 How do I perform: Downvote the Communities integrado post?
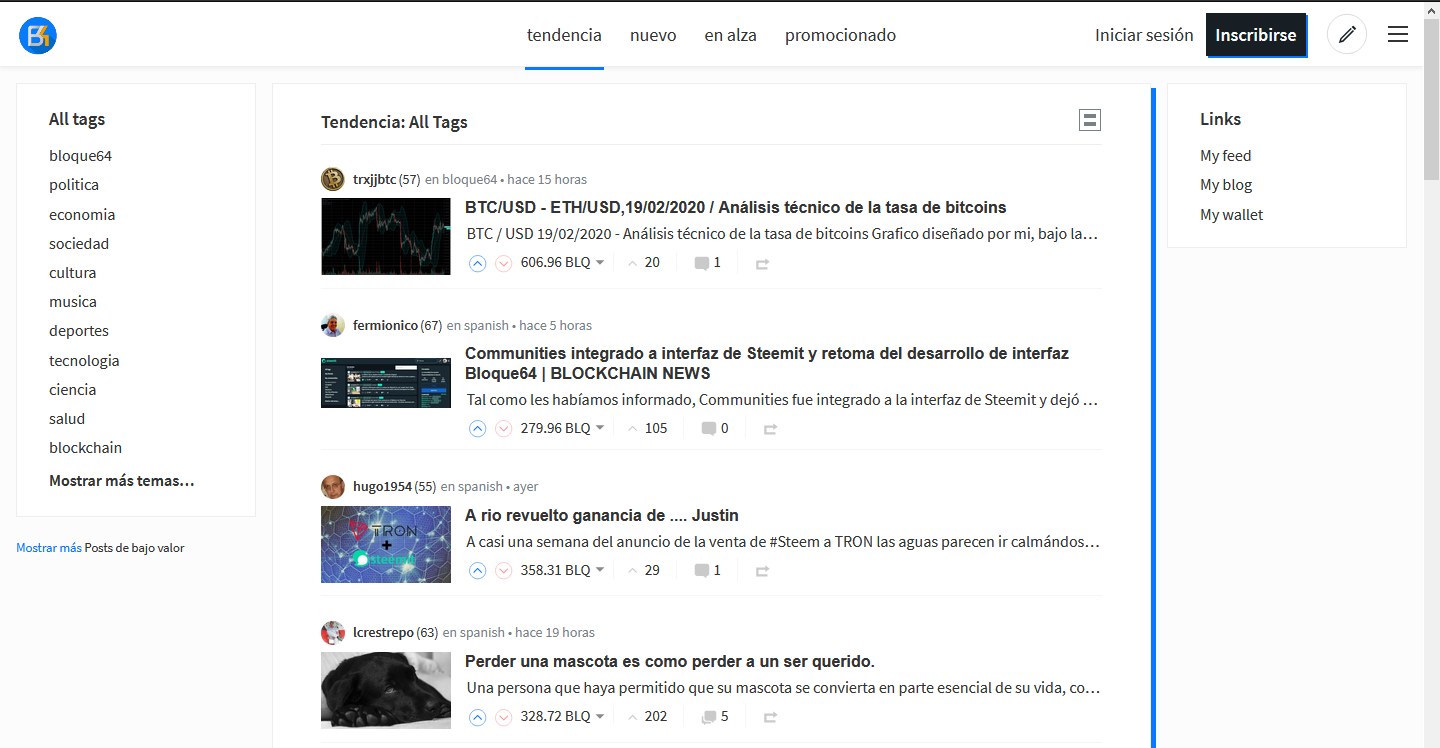pyautogui.click(x=504, y=429)
